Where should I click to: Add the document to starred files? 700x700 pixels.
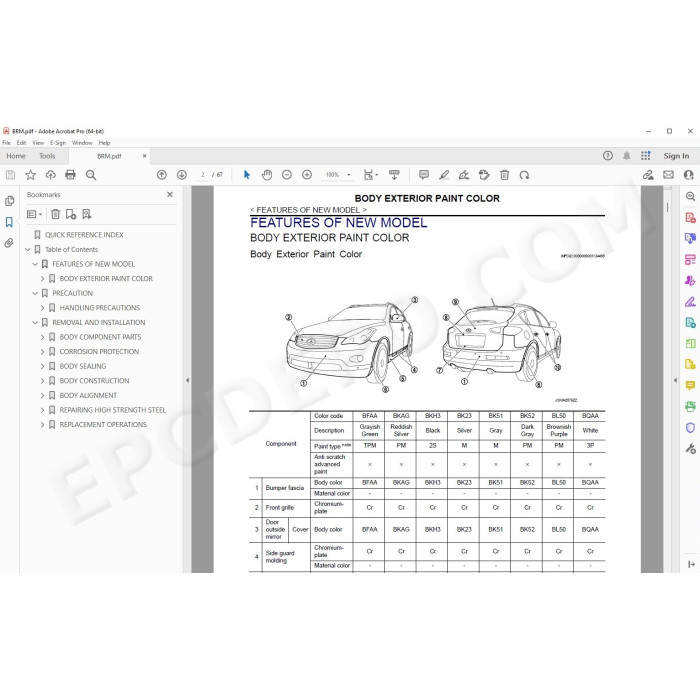[30, 175]
